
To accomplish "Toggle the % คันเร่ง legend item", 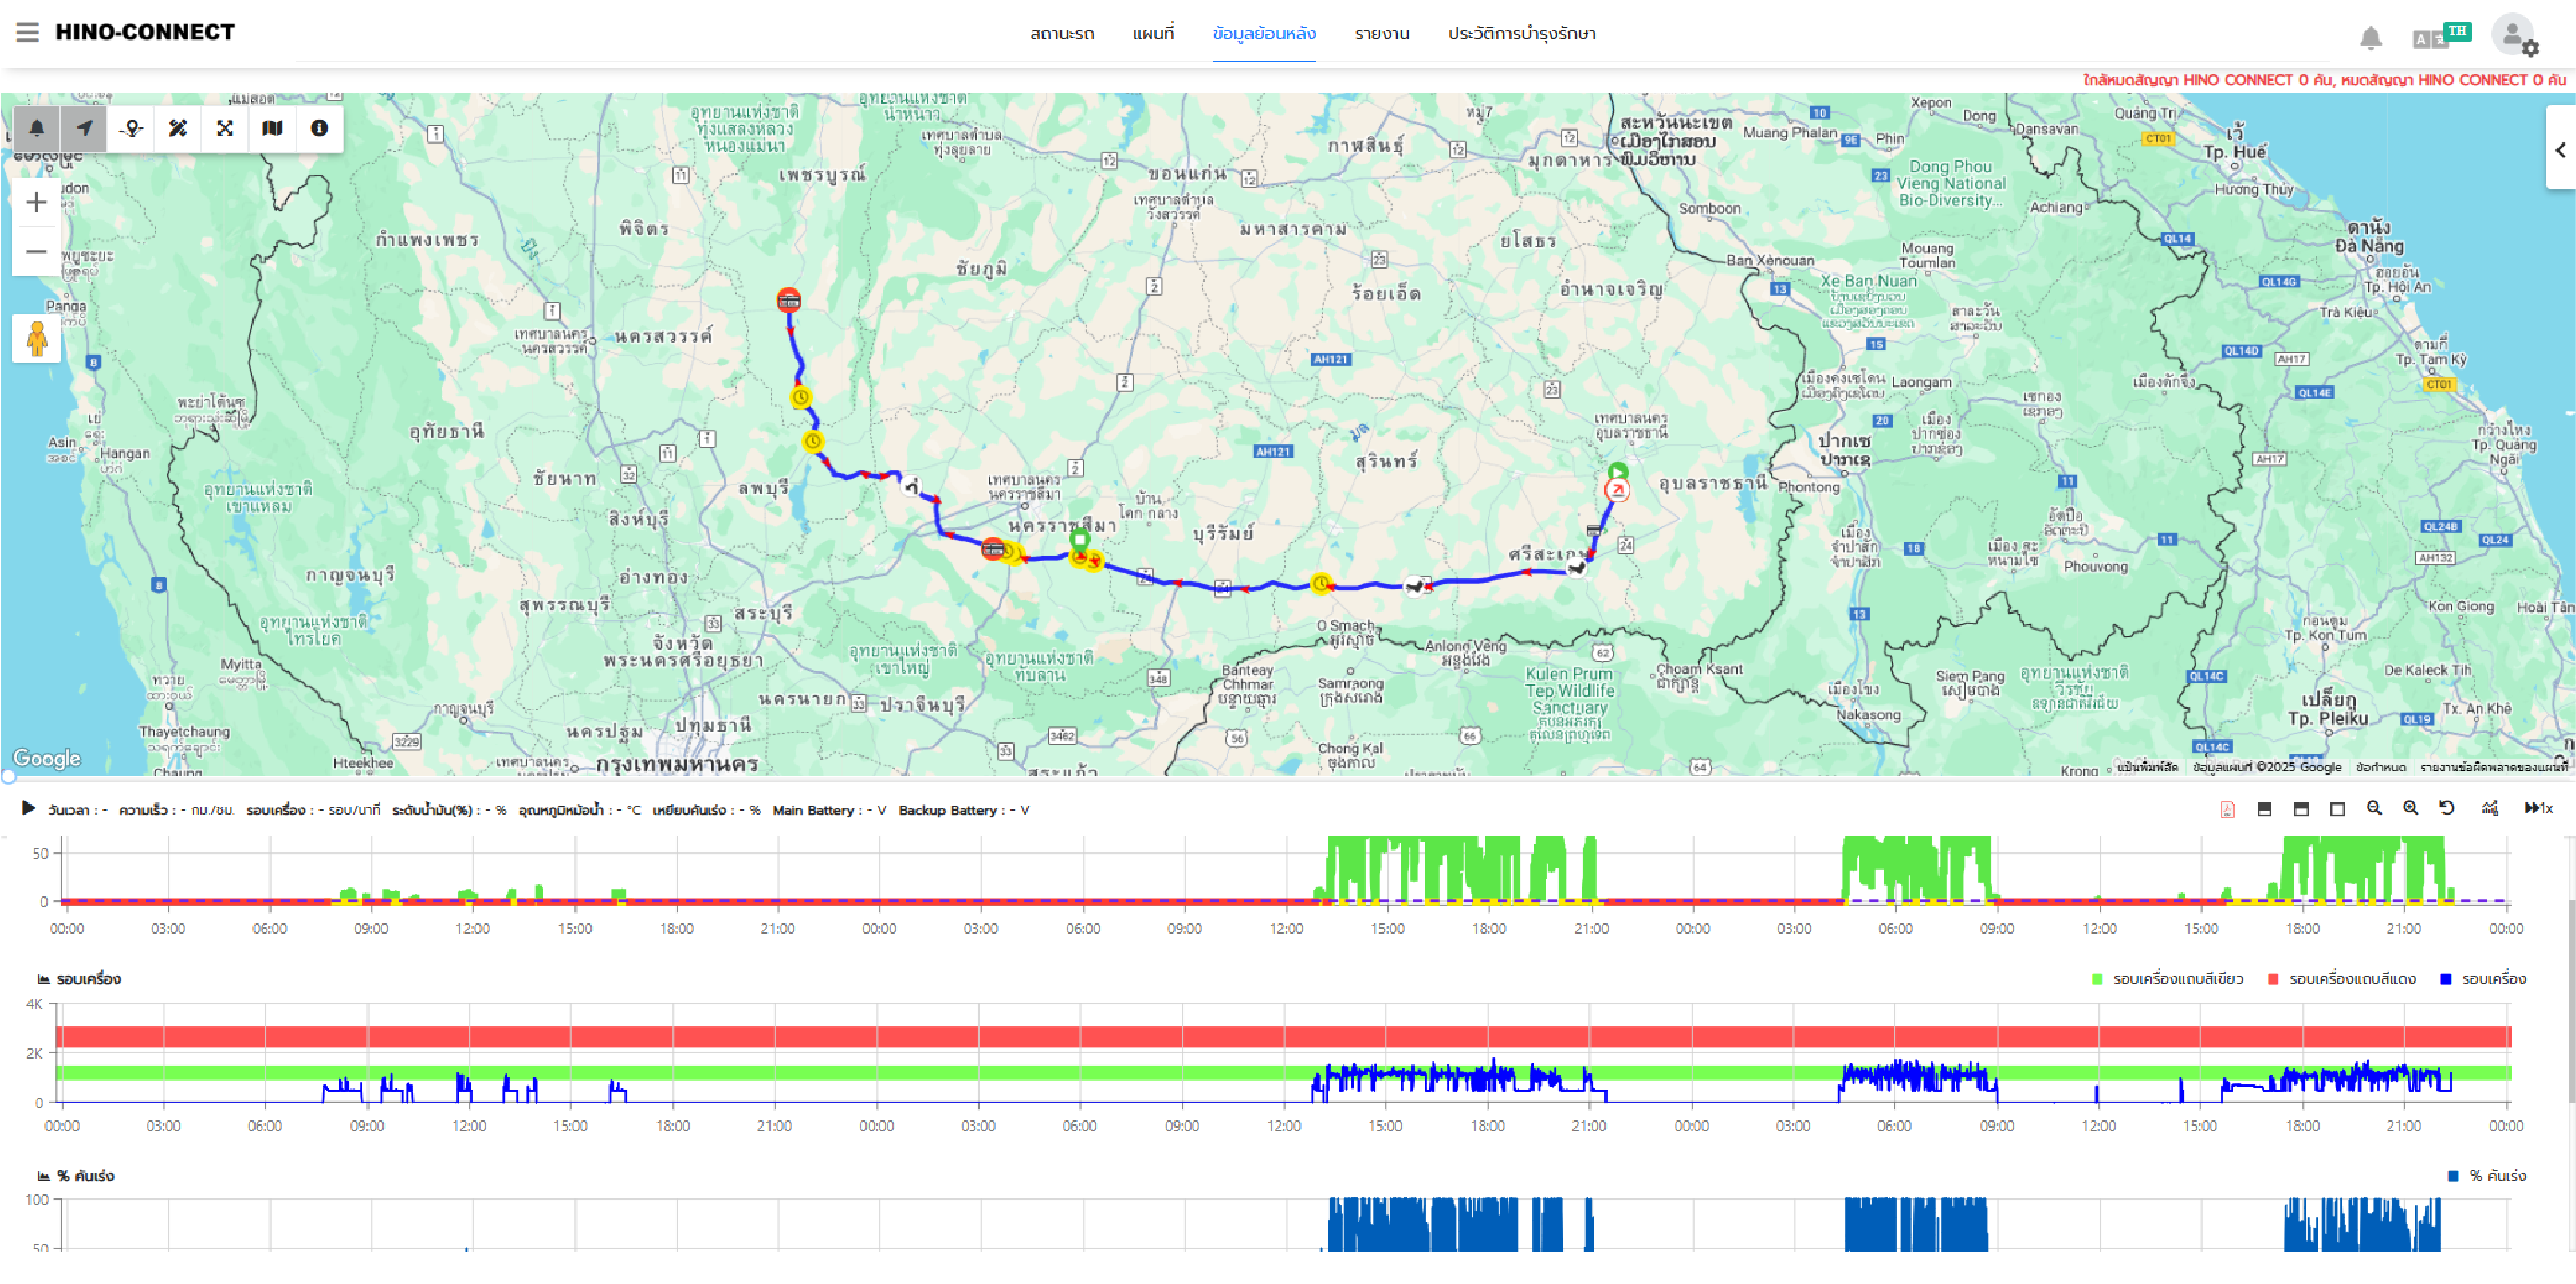I will pyautogui.click(x=2487, y=1176).
